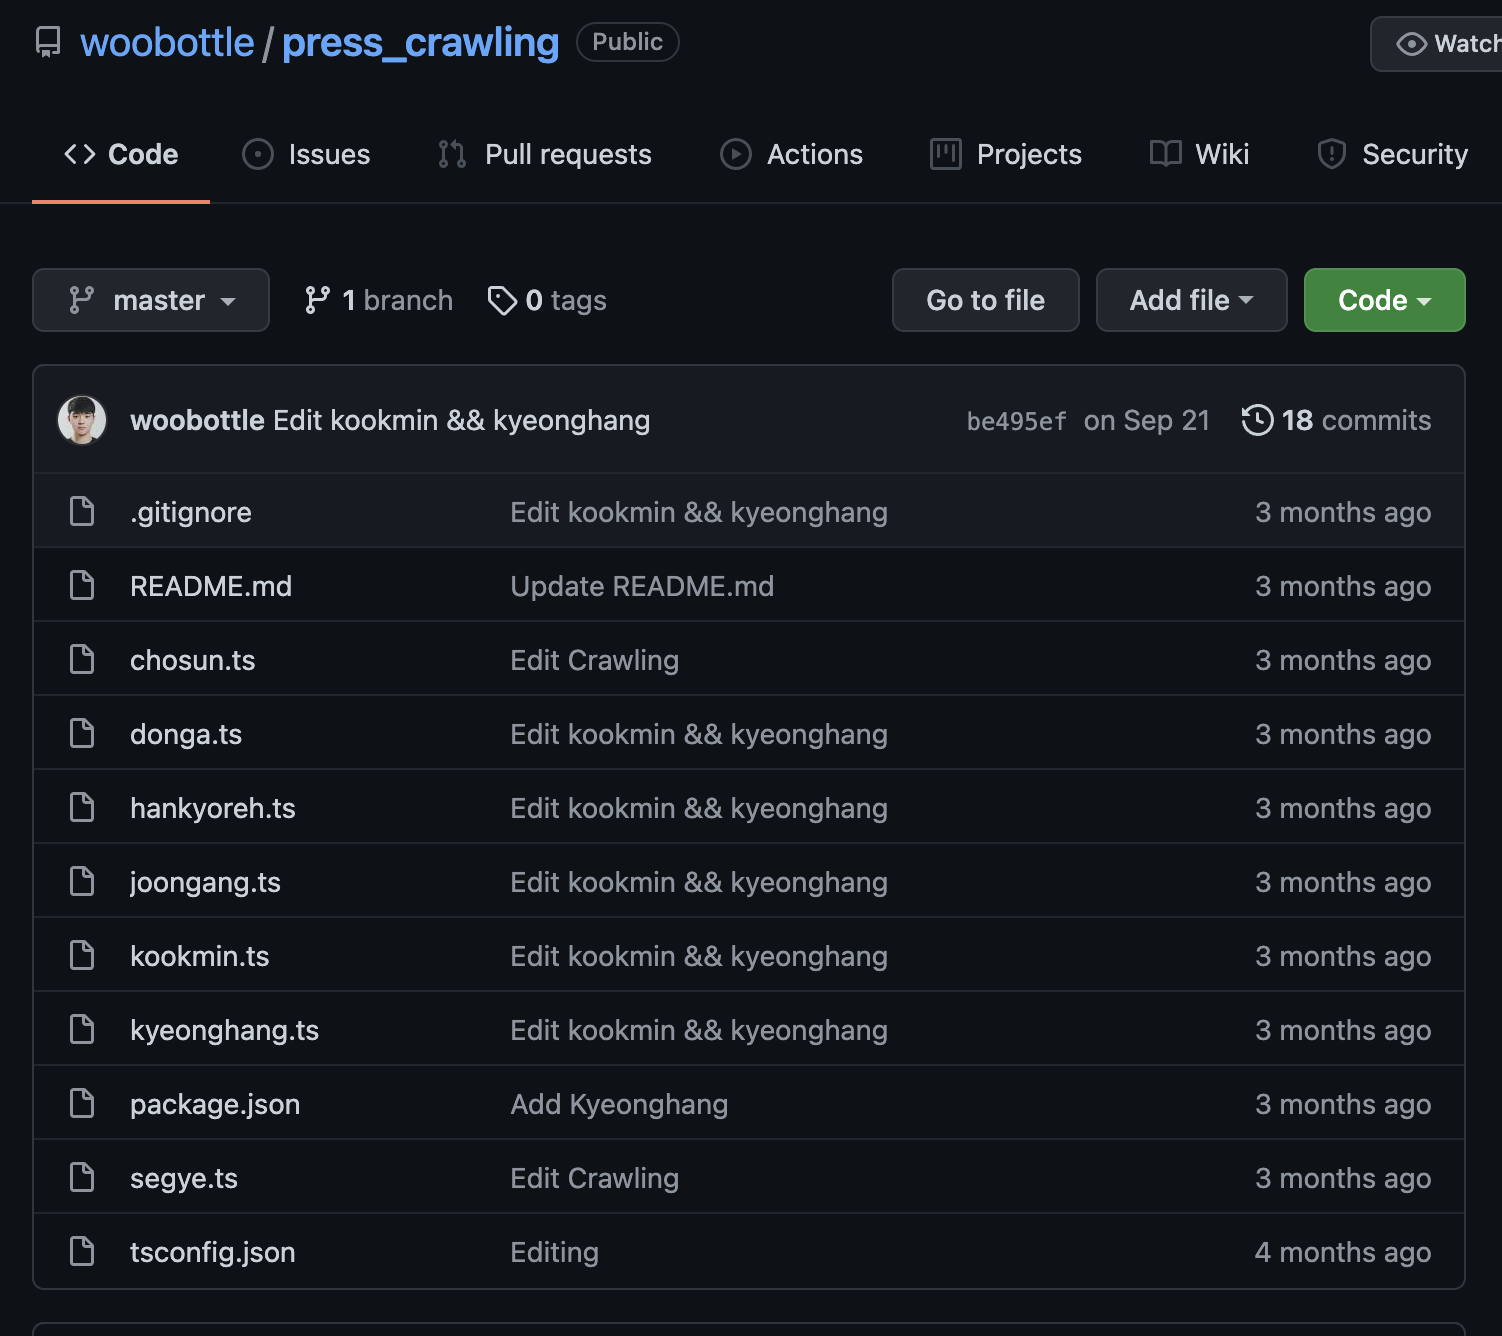1502x1336 pixels.
Task: Open hankyoreh.ts file
Action: click(213, 808)
